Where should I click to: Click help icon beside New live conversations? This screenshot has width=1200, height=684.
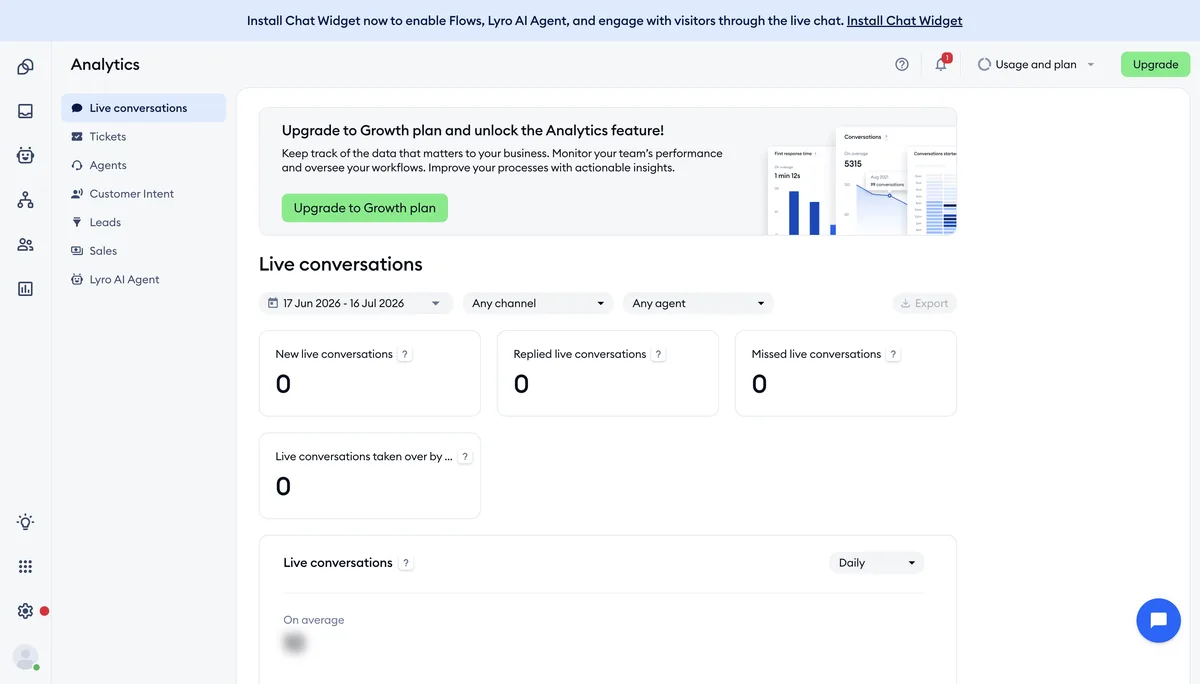[x=405, y=354]
